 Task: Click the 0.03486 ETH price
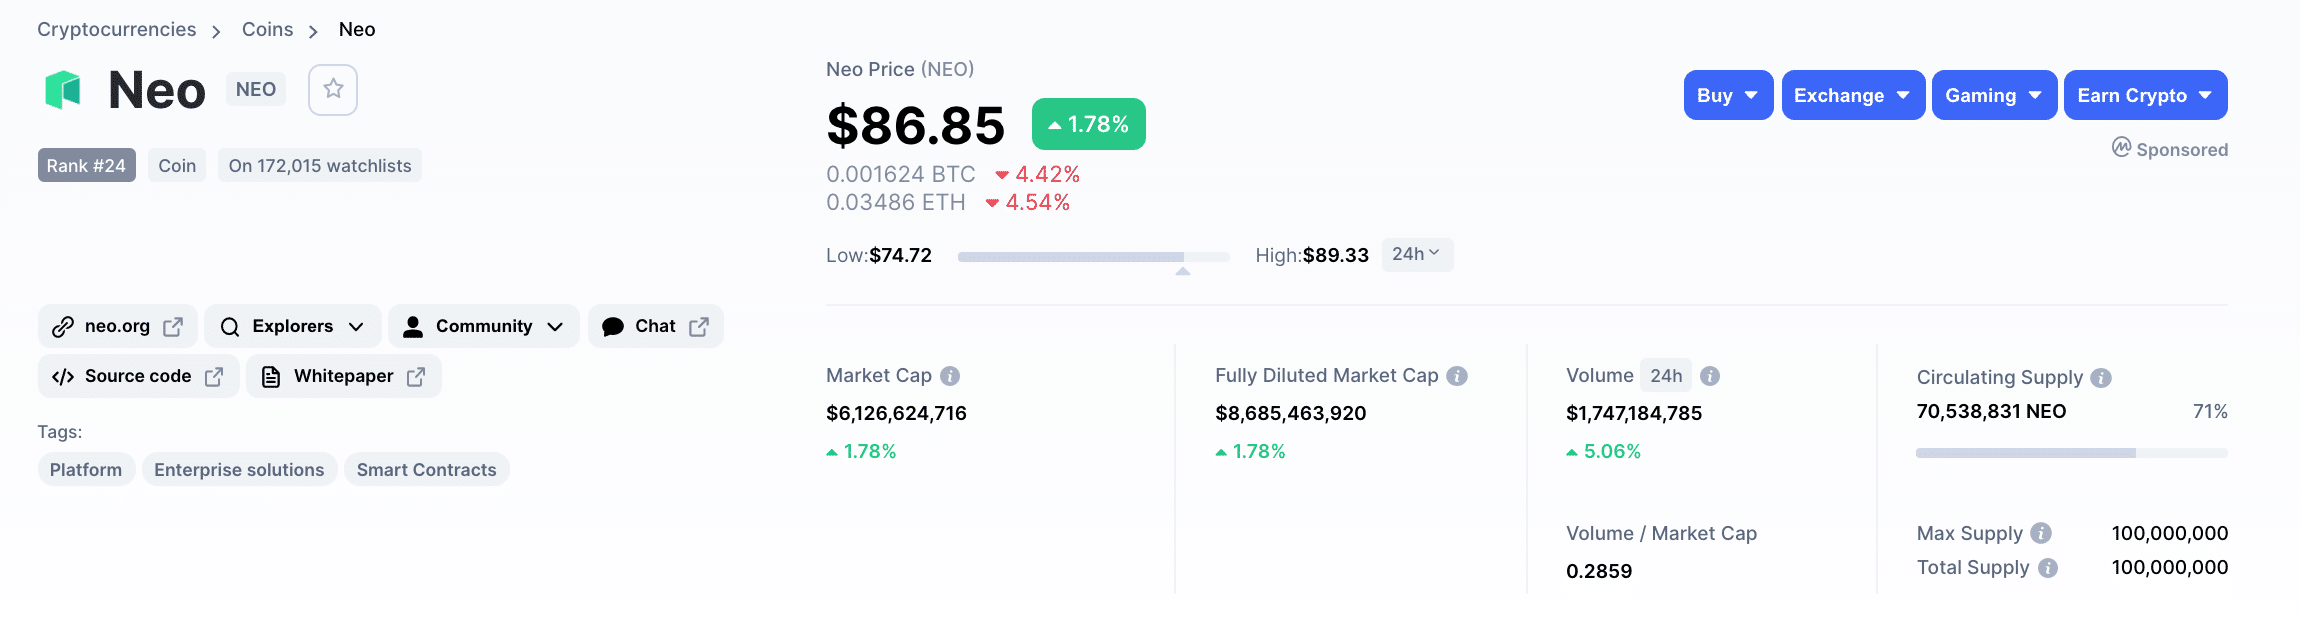896,202
